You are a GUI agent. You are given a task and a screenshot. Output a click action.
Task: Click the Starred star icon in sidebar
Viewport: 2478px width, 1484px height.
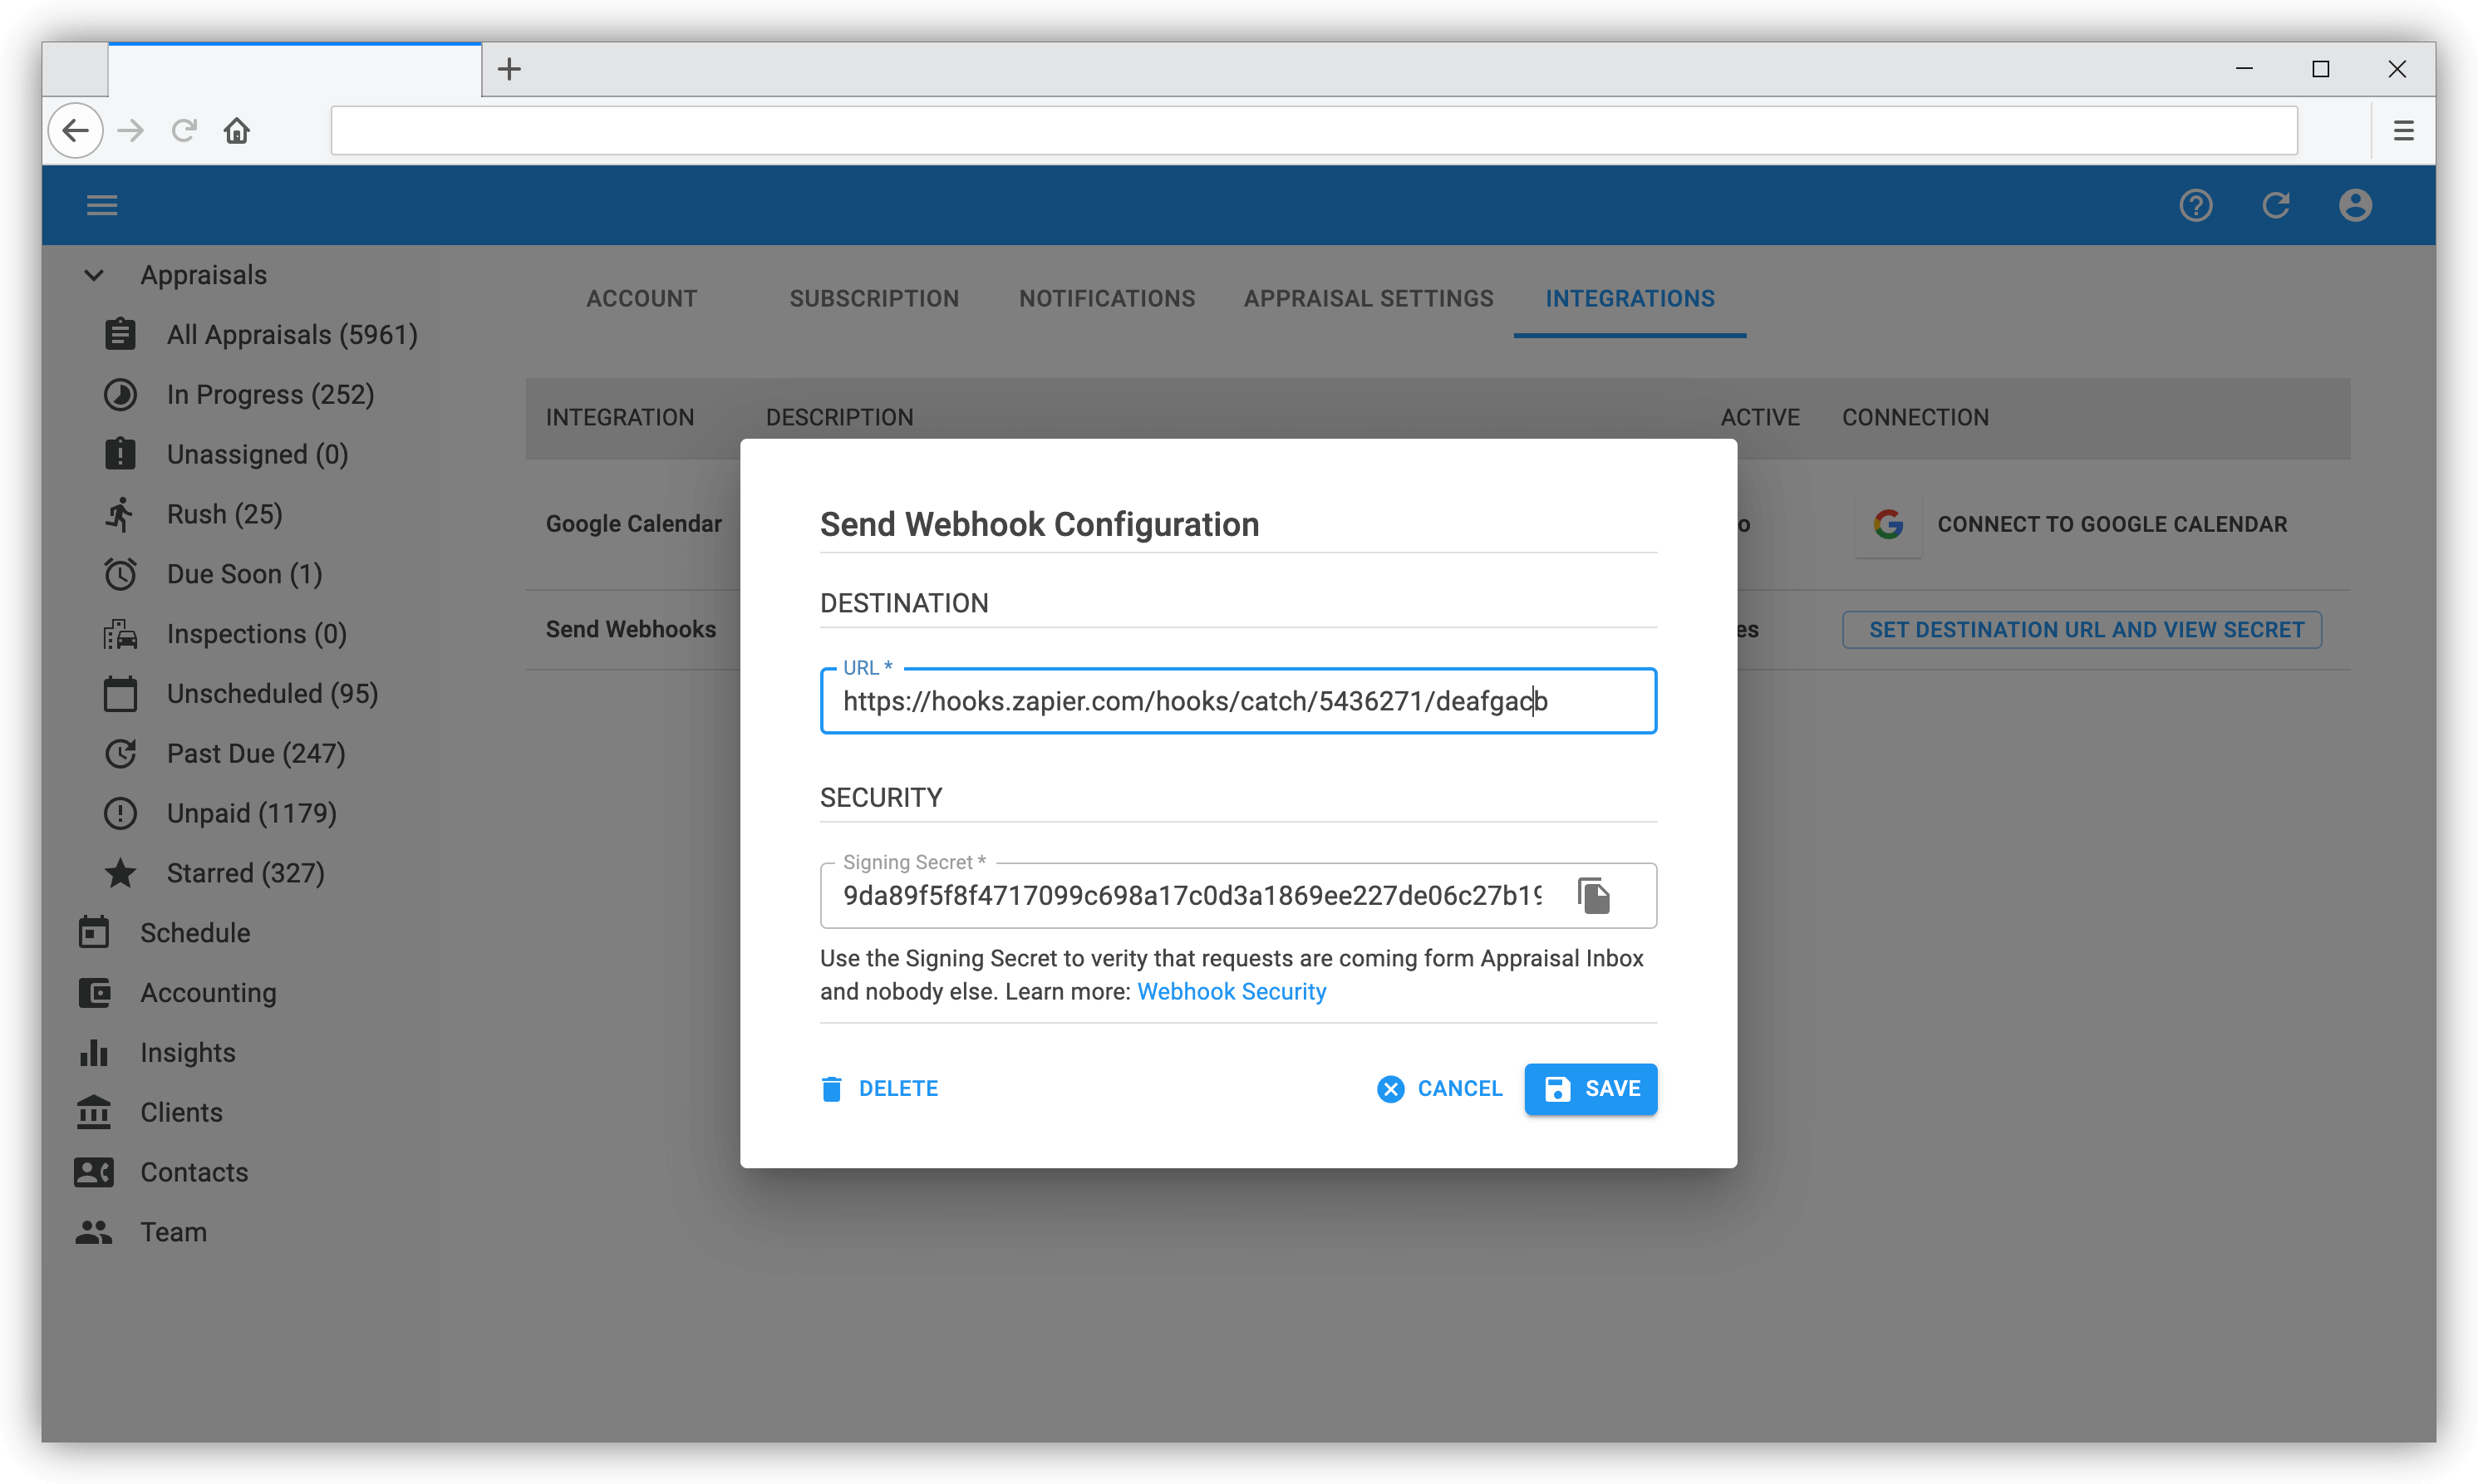[120, 873]
